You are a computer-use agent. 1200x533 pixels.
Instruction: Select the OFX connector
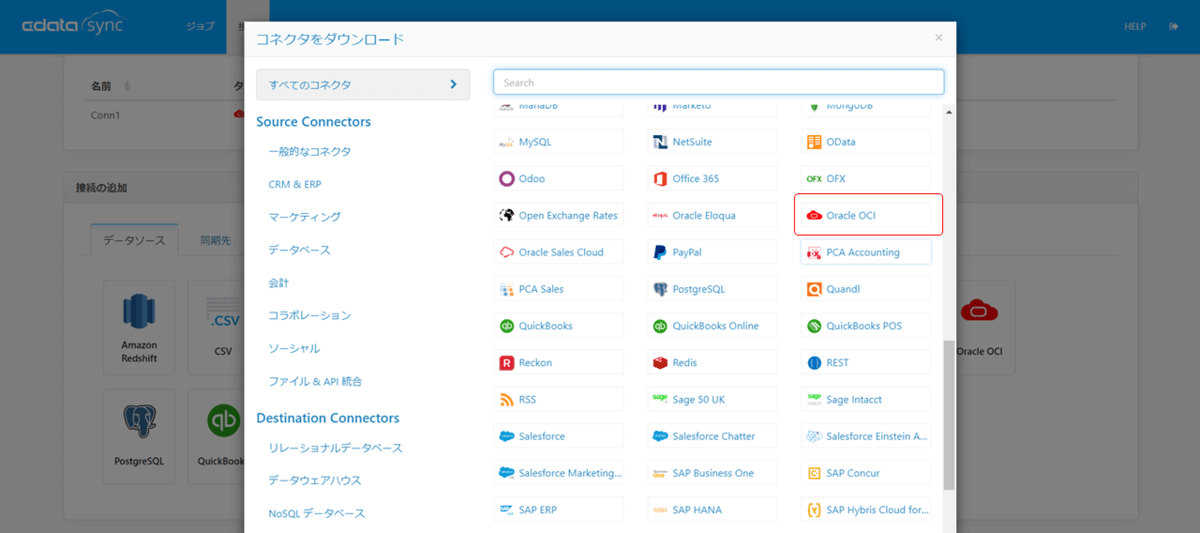pyautogui.click(x=866, y=179)
